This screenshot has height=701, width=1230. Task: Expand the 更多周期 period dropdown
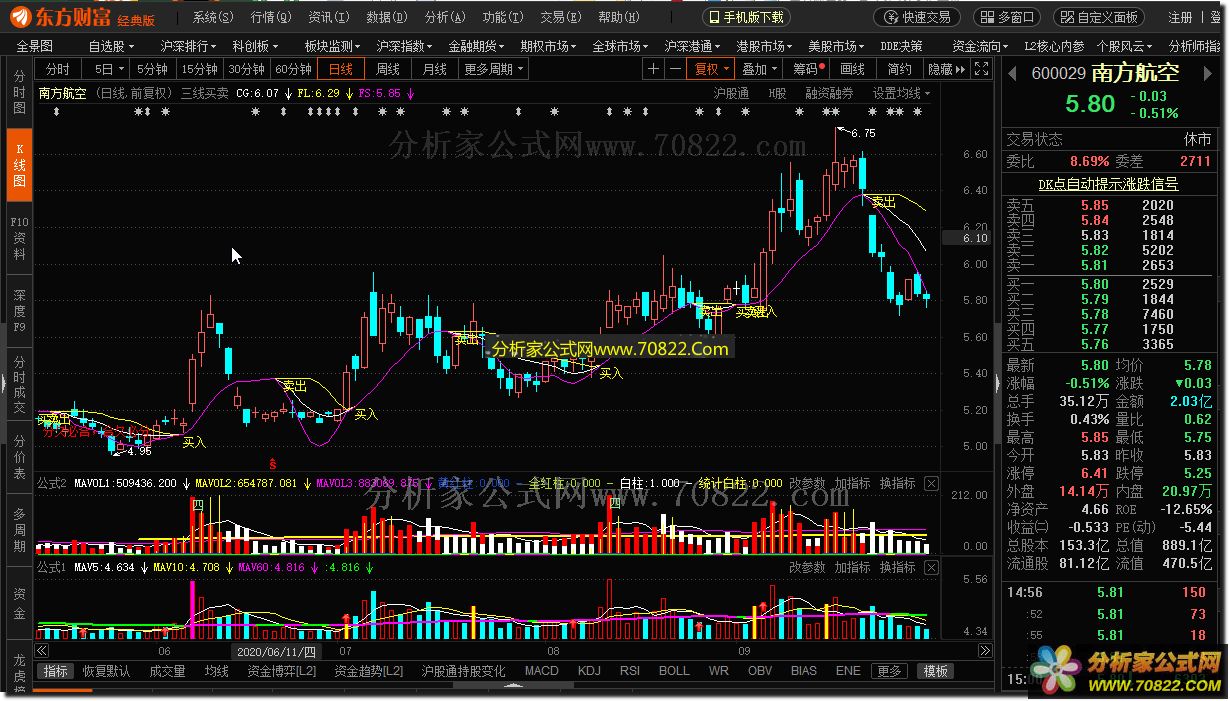pos(494,69)
